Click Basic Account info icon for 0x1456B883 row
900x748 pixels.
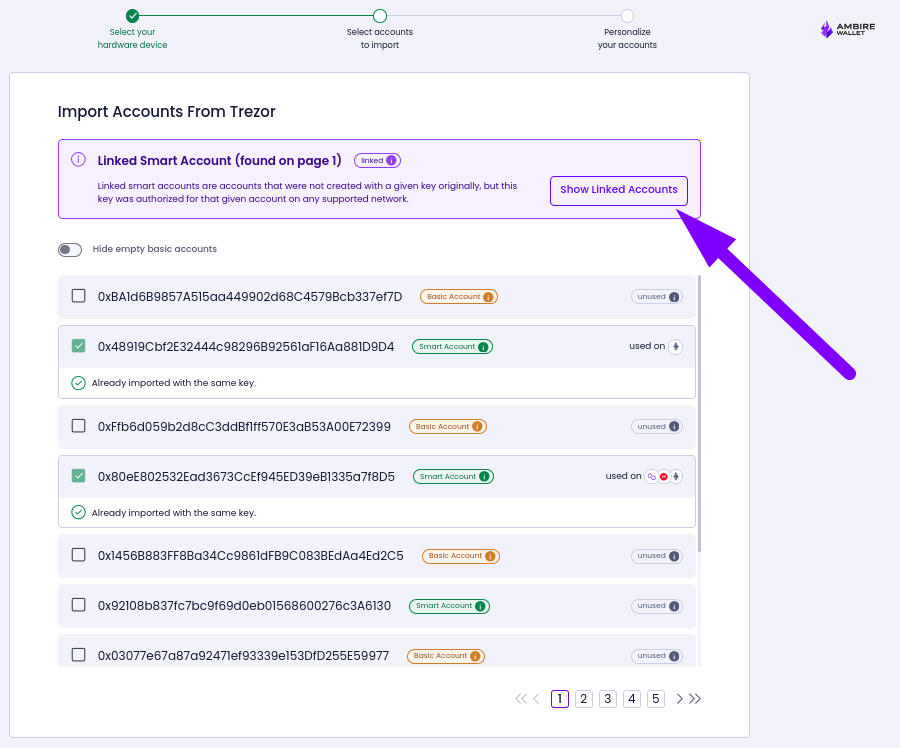pyautogui.click(x=490, y=556)
